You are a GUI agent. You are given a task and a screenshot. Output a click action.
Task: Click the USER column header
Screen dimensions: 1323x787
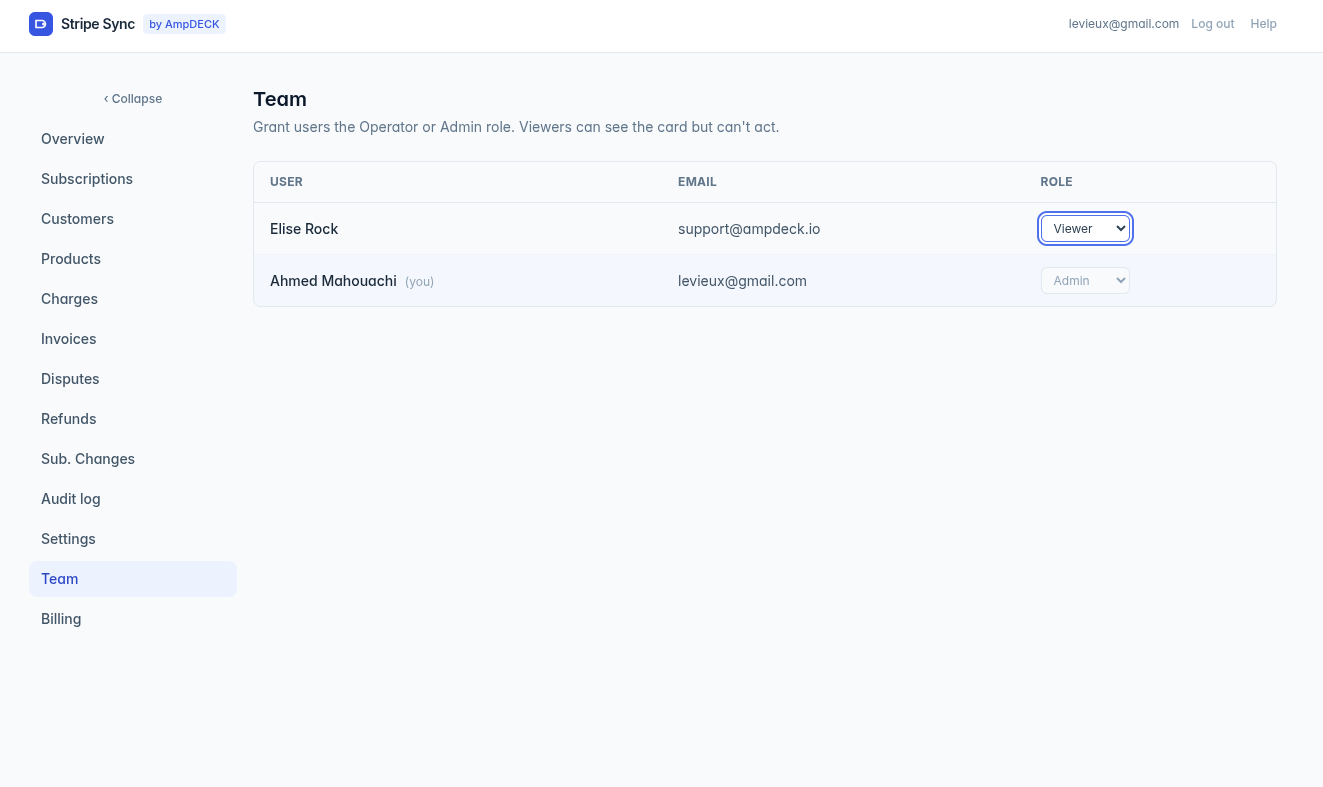(286, 182)
